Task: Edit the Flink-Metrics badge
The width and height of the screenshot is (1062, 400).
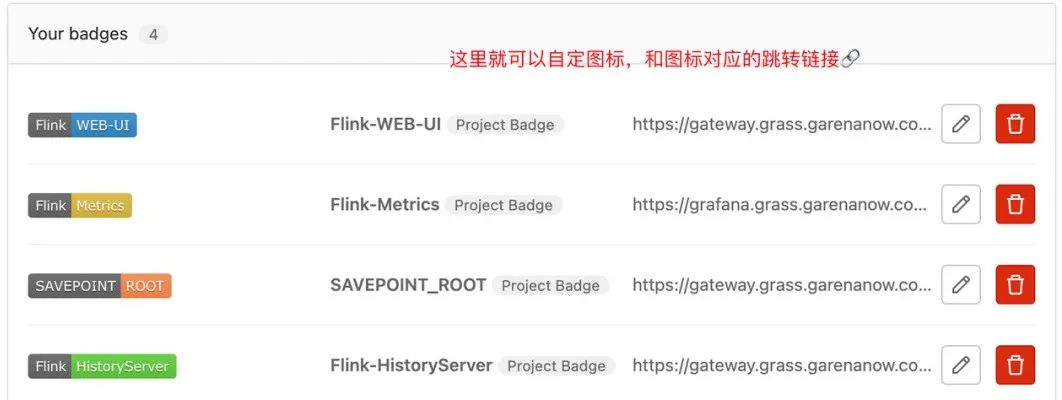Action: click(x=961, y=205)
